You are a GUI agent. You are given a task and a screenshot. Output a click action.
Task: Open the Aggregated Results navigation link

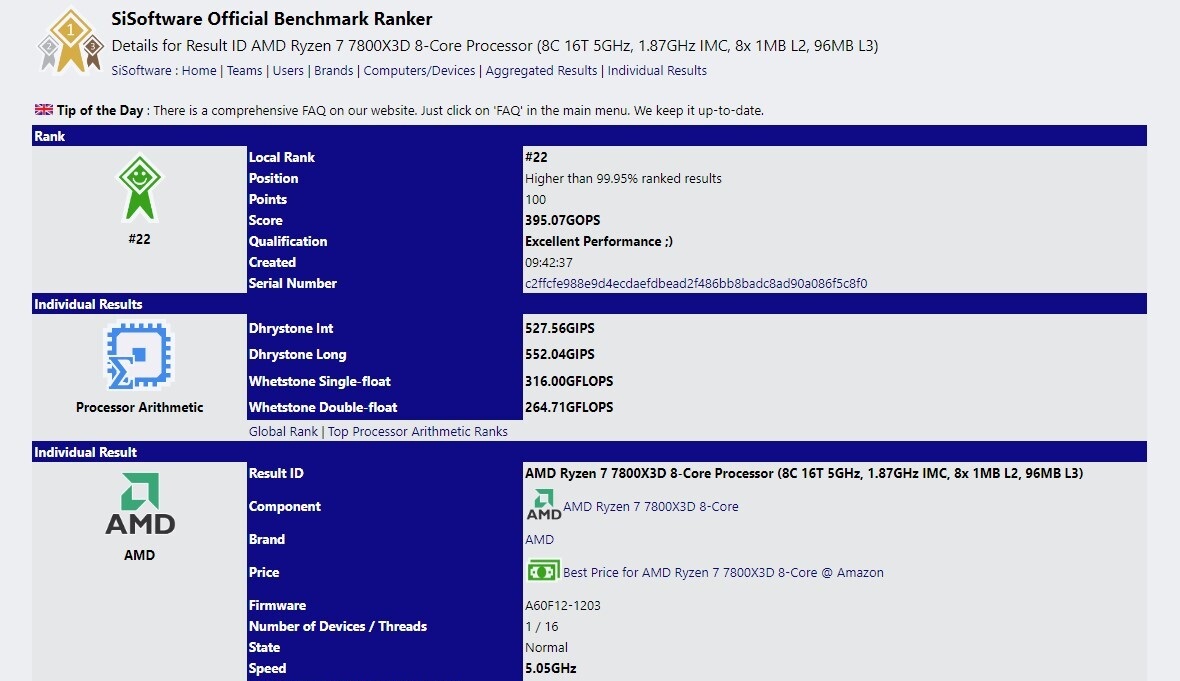[541, 71]
